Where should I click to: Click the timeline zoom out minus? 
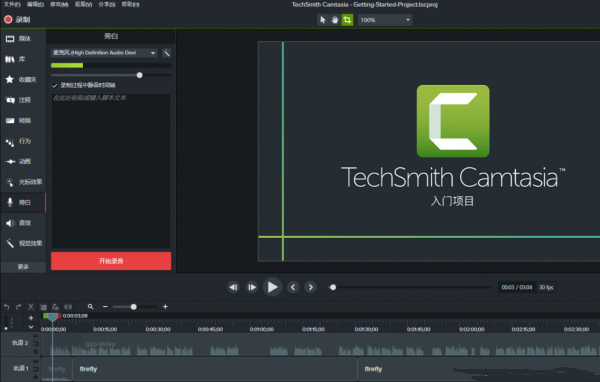click(x=105, y=307)
